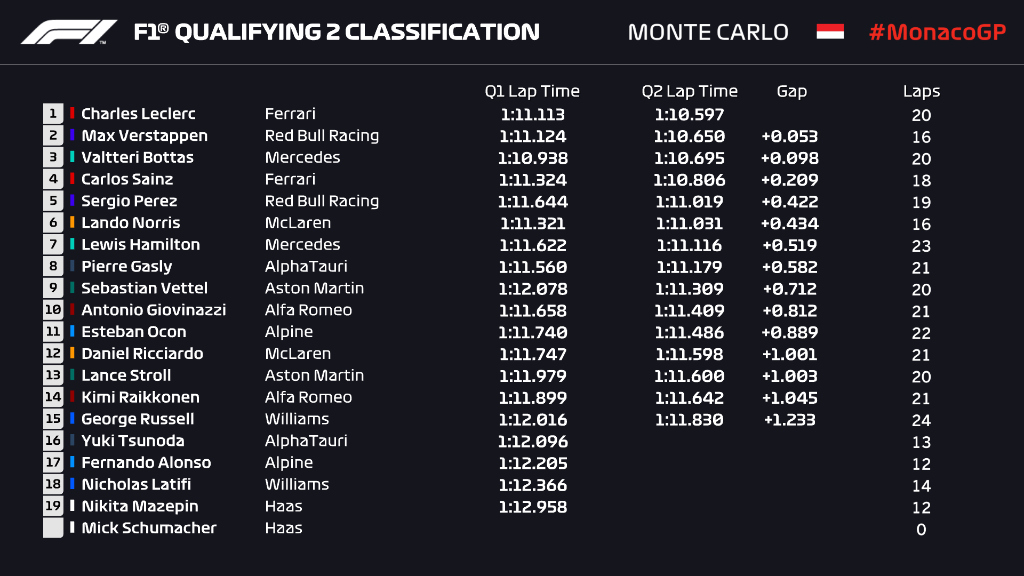Select Yuki Tsunoda's Q1 time 1:12.096

[x=533, y=441]
